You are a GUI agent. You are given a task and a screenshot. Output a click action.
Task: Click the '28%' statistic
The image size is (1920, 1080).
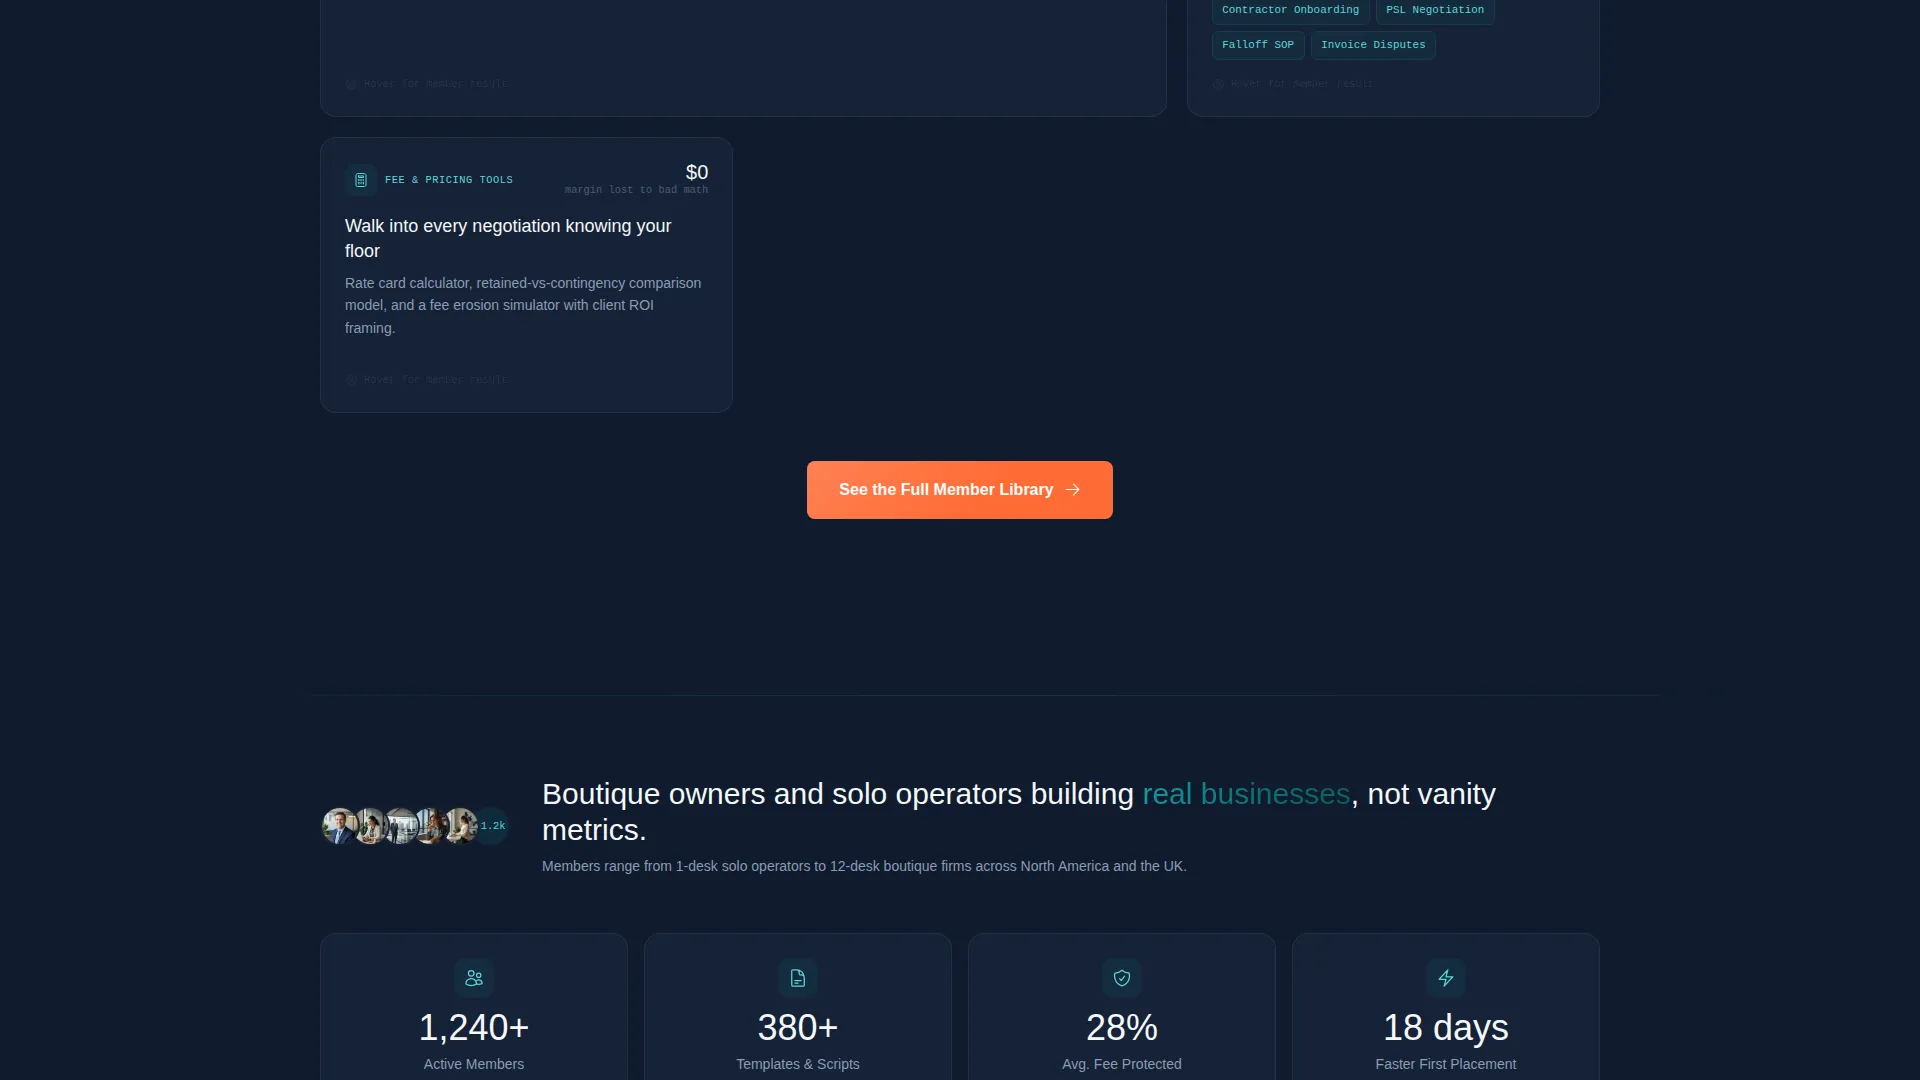pyautogui.click(x=1122, y=1028)
